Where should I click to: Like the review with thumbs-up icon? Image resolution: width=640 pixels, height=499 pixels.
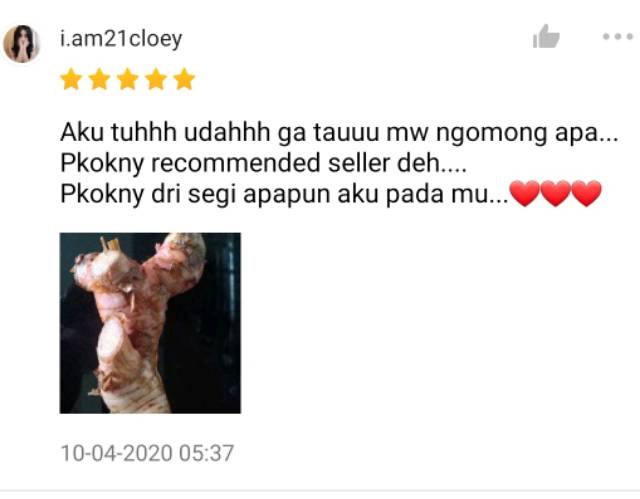point(546,36)
